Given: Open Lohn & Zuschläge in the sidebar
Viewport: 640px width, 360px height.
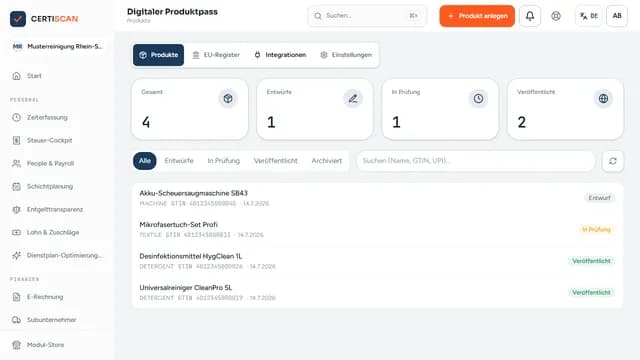Looking at the screenshot, I should coord(57,232).
